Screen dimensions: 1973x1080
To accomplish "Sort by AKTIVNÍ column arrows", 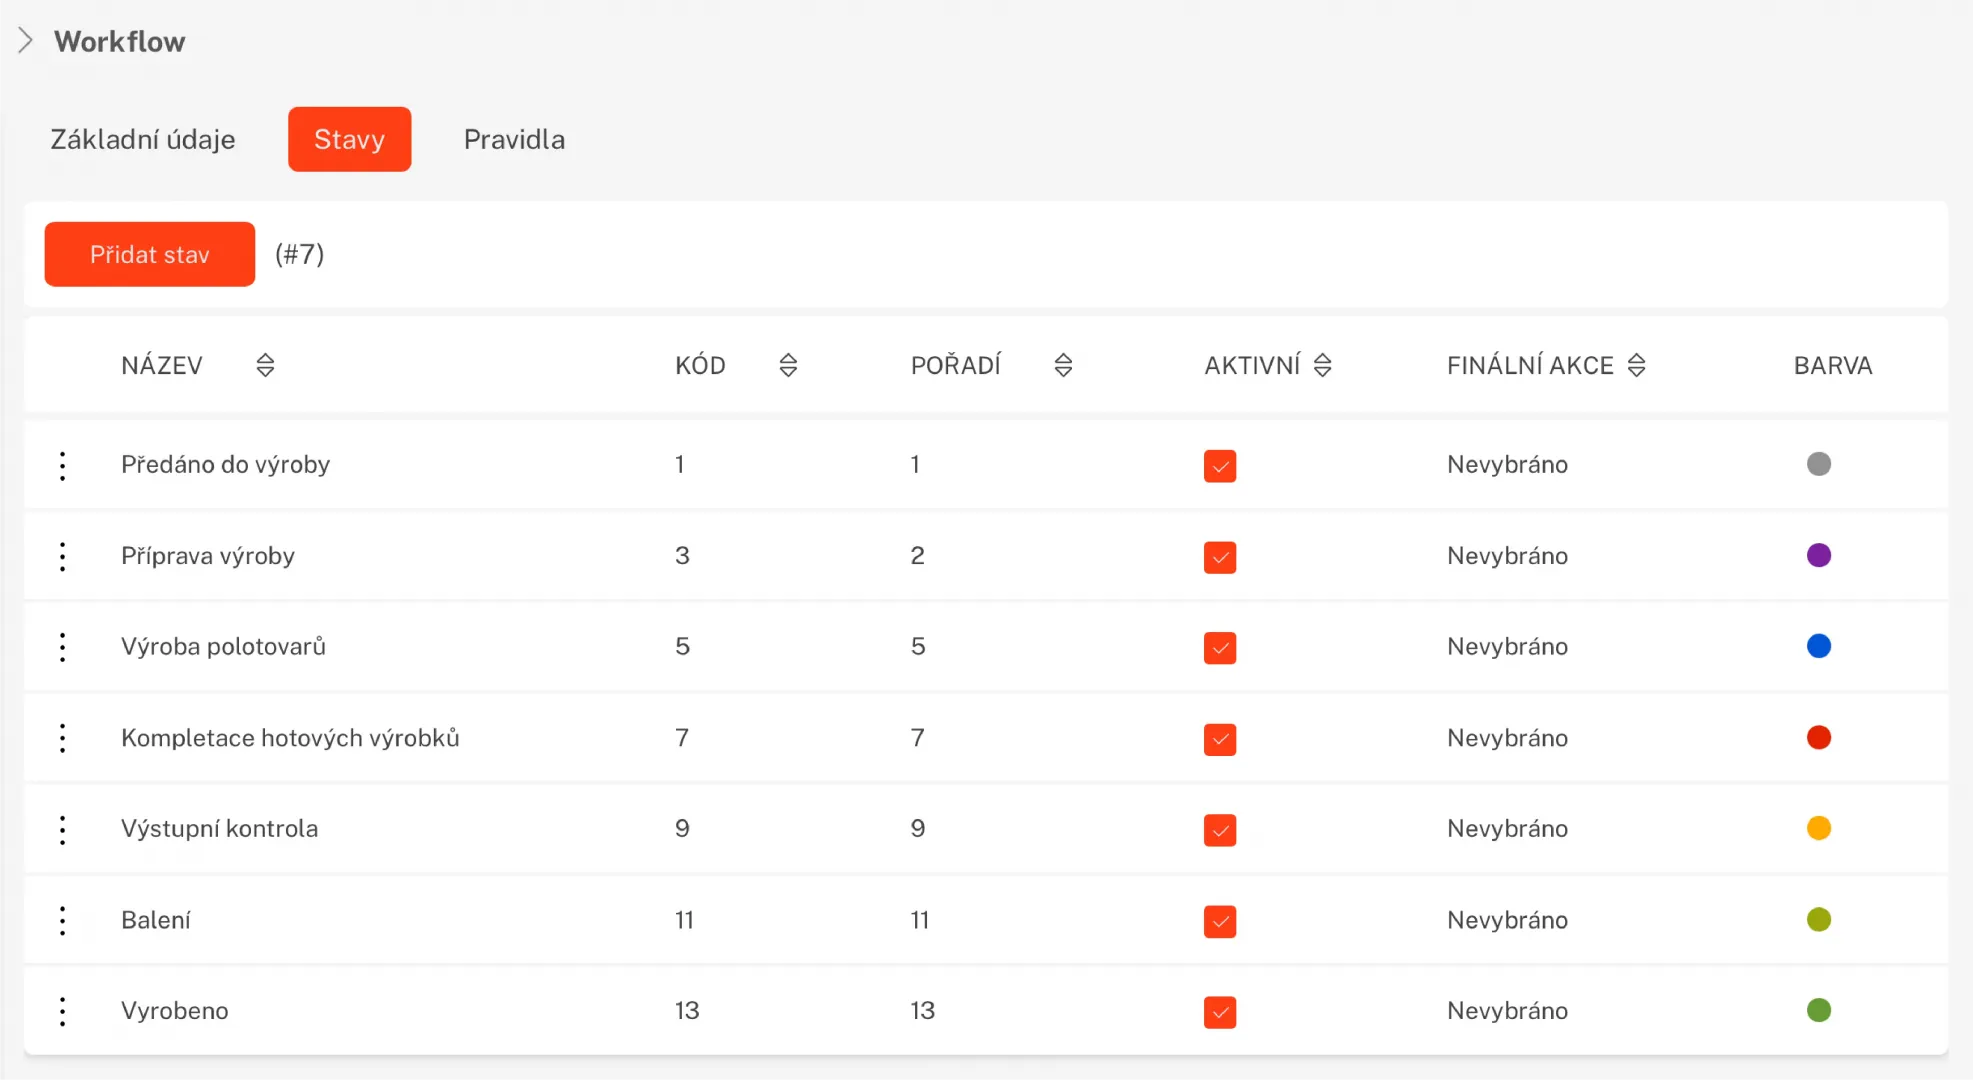I will [1322, 365].
